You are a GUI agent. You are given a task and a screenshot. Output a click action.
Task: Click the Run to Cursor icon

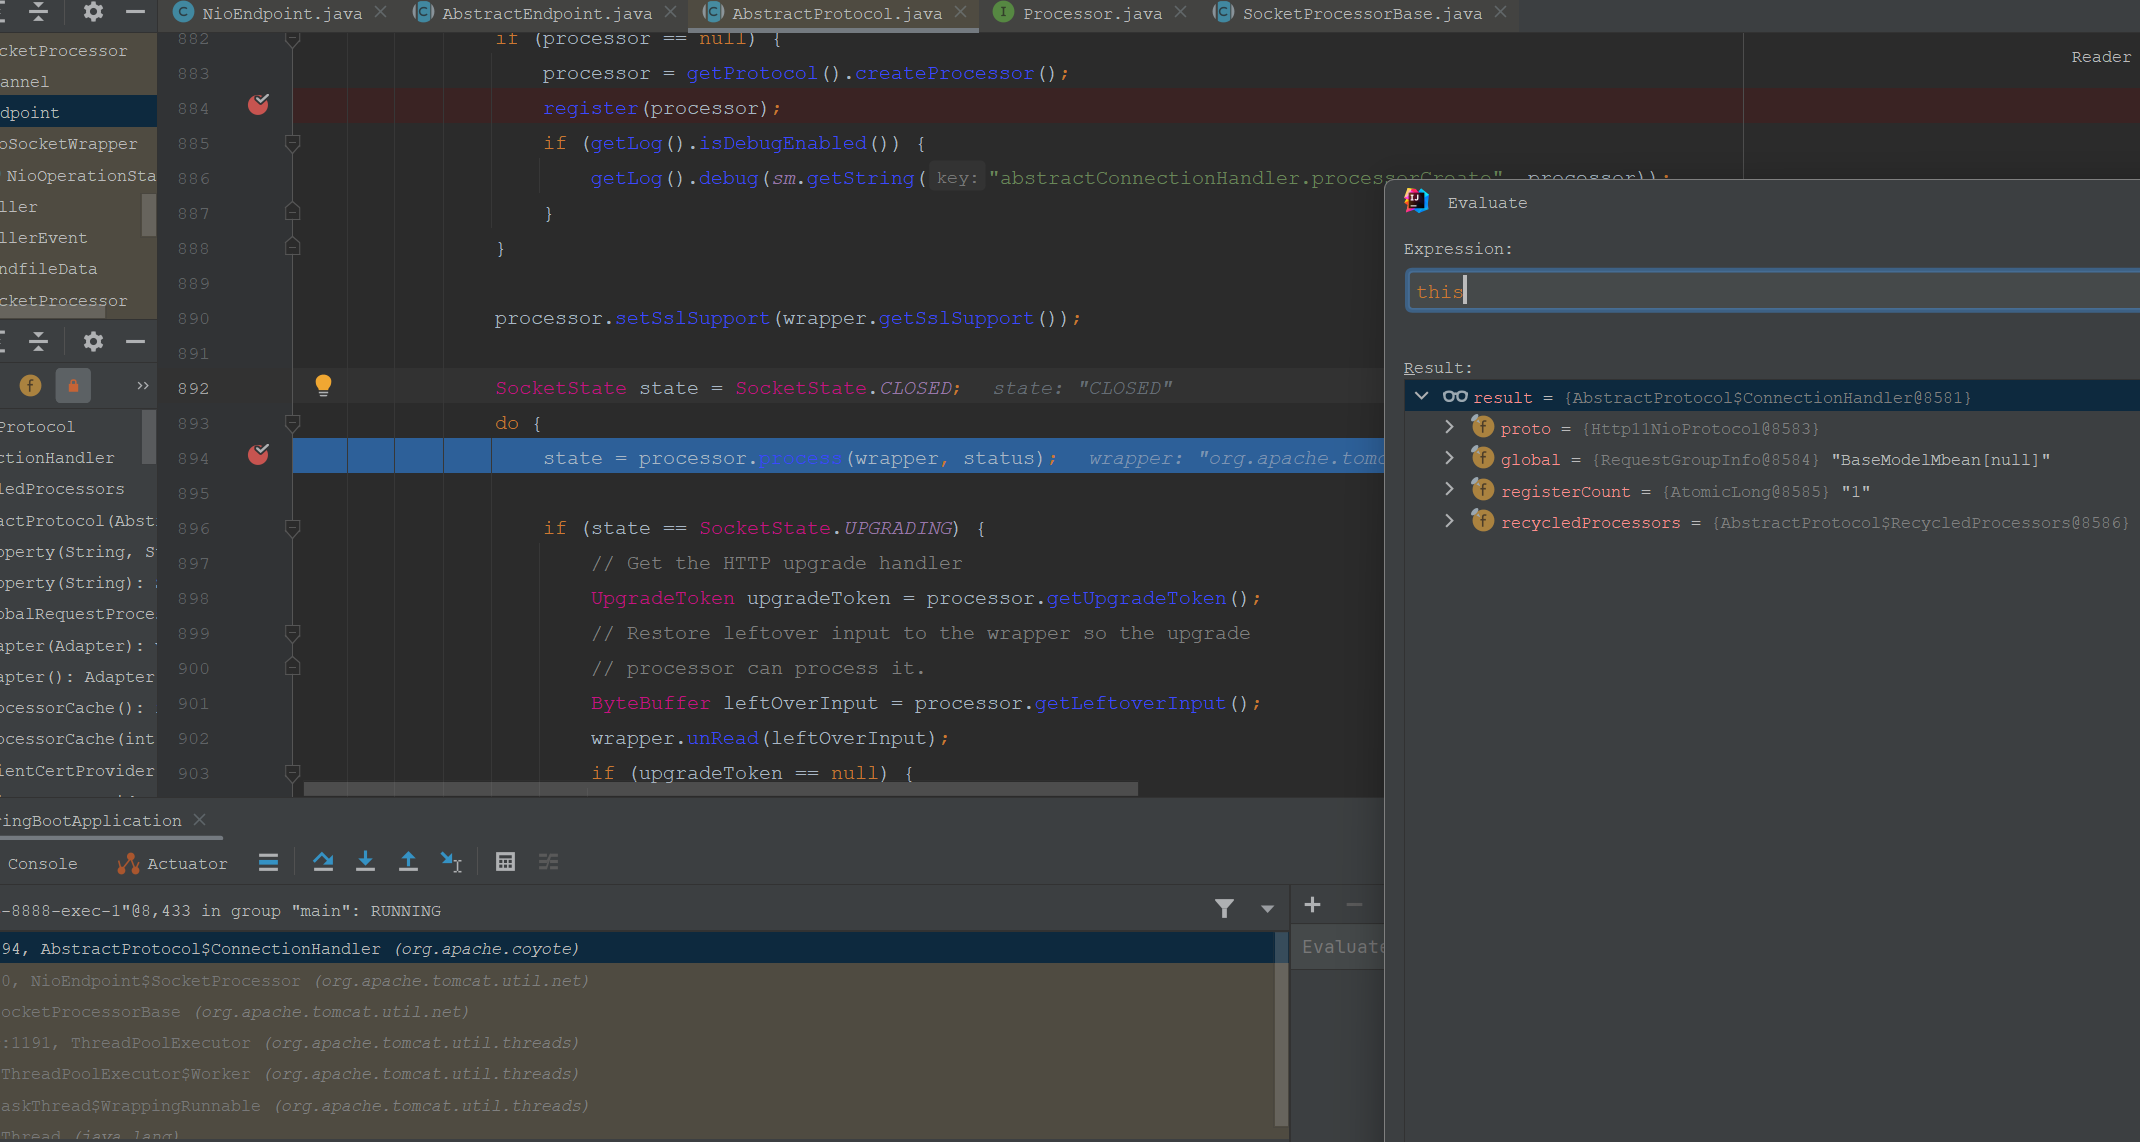[x=451, y=862]
